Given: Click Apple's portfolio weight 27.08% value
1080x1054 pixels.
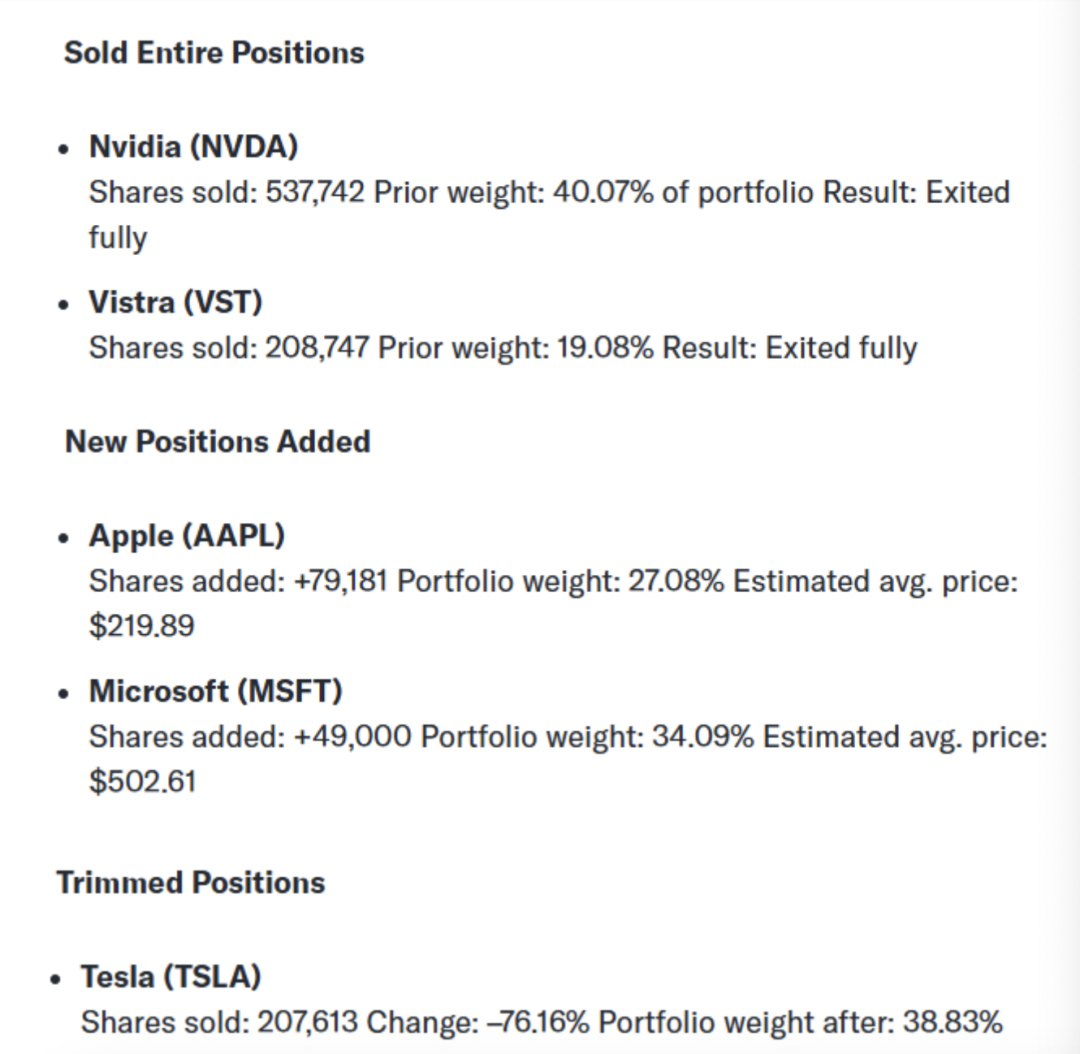Looking at the screenshot, I should 675,581.
